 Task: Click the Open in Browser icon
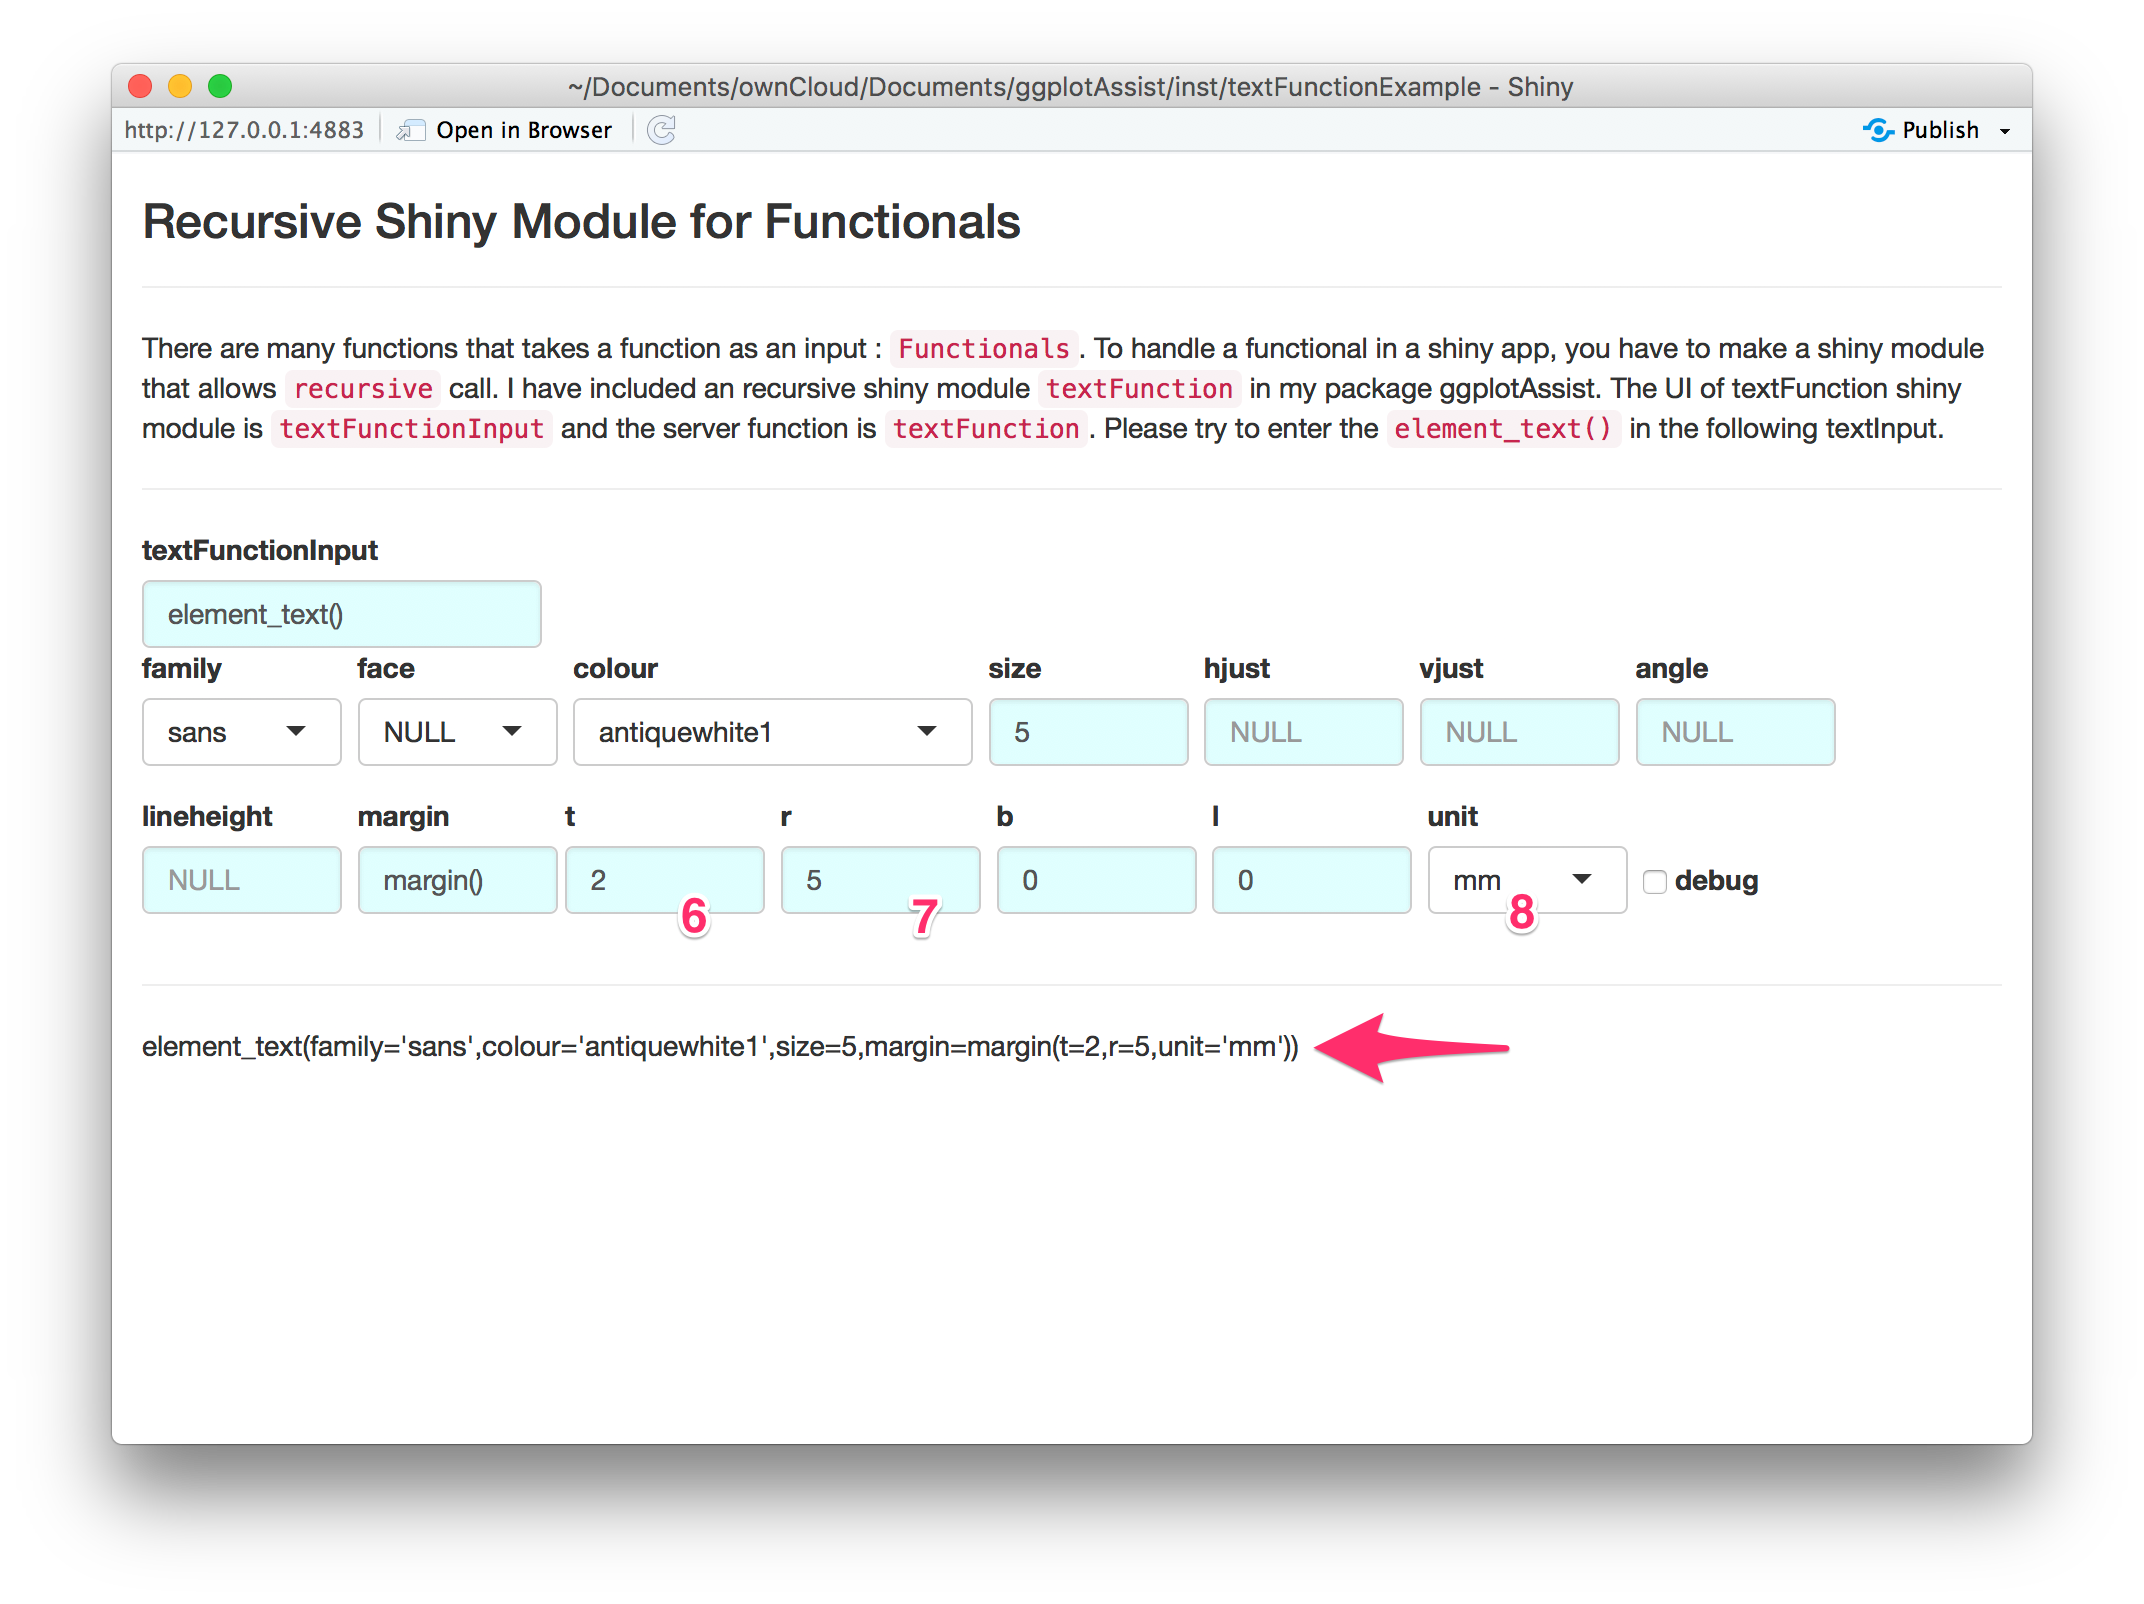click(410, 130)
